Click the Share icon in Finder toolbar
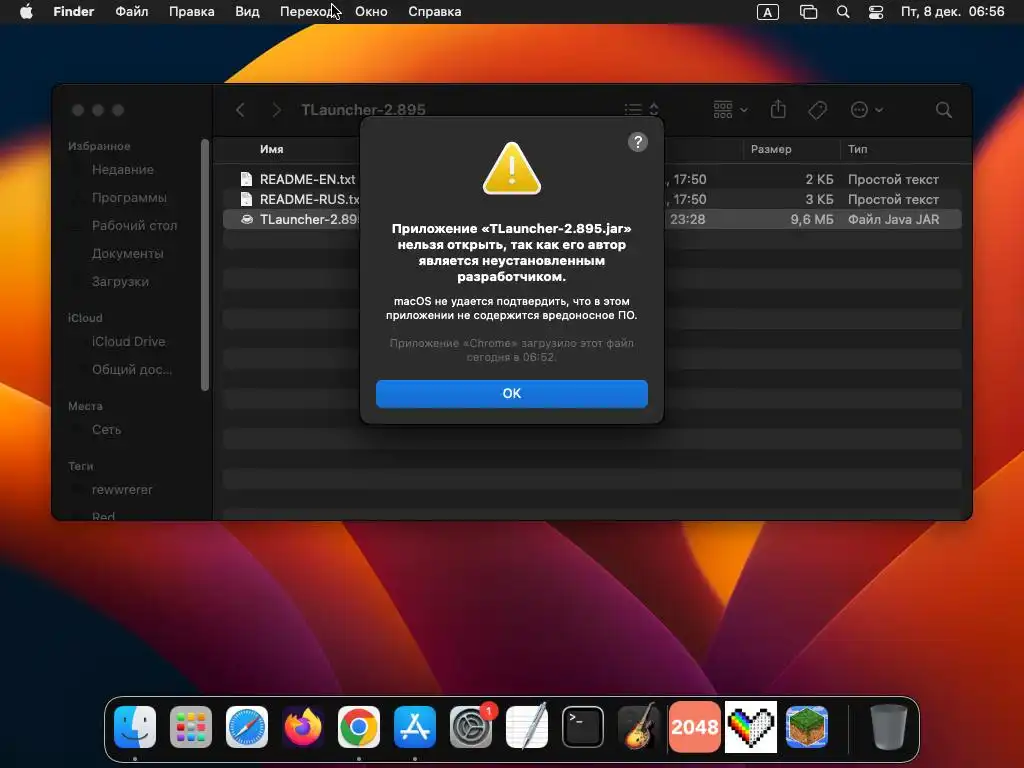 (x=778, y=109)
